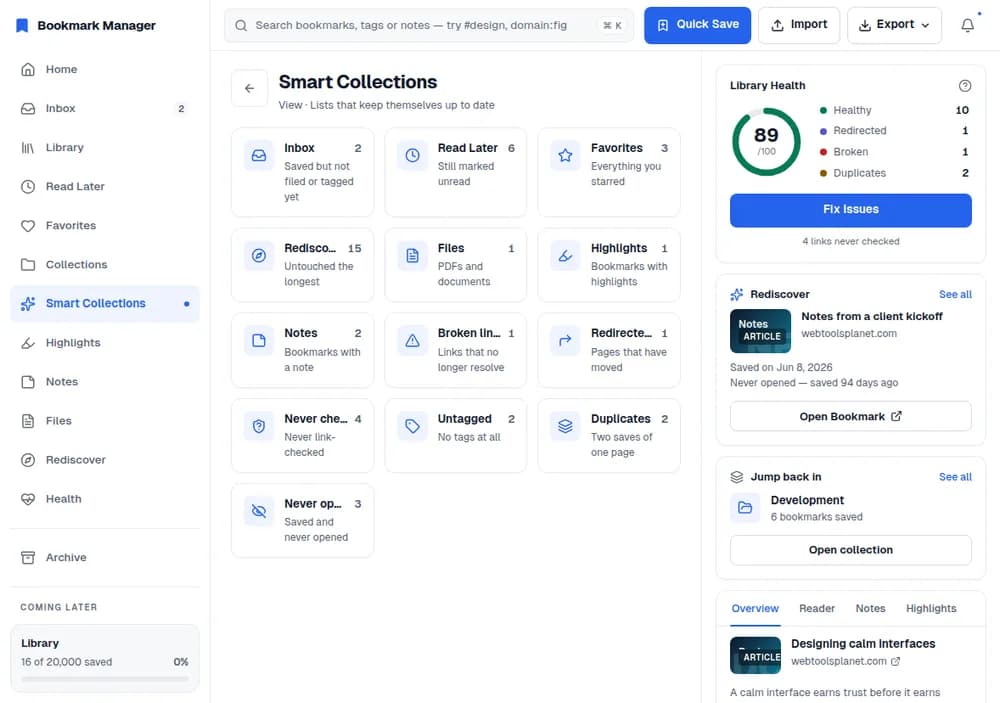Click the external link icon beside webtoolsplanet.com

[895, 662]
